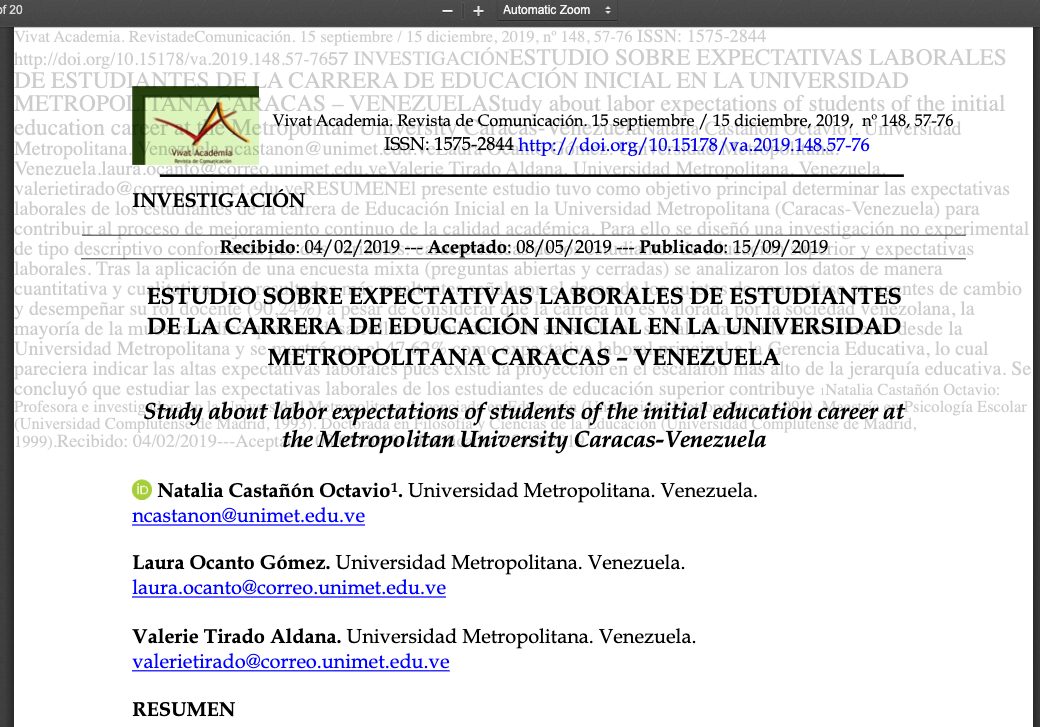Click the "Recibido: 04/02/2019" date
1040x727 pixels.
pyautogui.click(x=310, y=247)
